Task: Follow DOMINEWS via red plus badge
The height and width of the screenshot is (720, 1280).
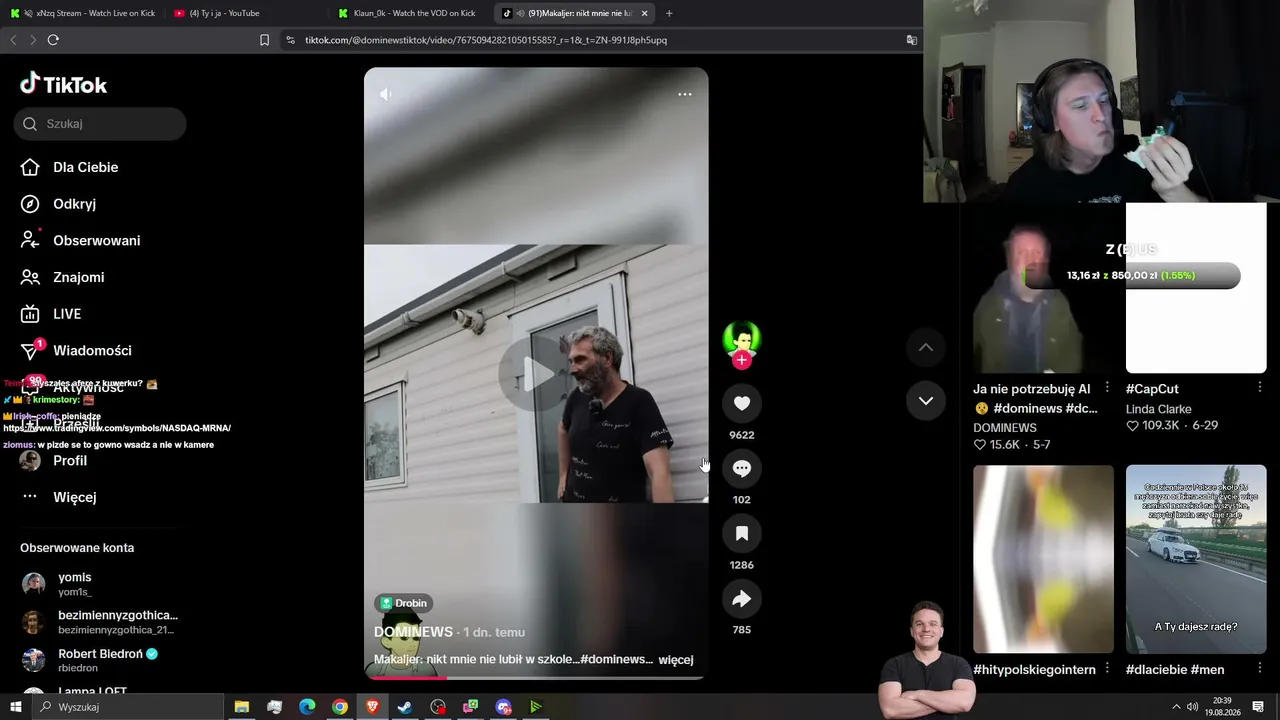Action: tap(742, 361)
